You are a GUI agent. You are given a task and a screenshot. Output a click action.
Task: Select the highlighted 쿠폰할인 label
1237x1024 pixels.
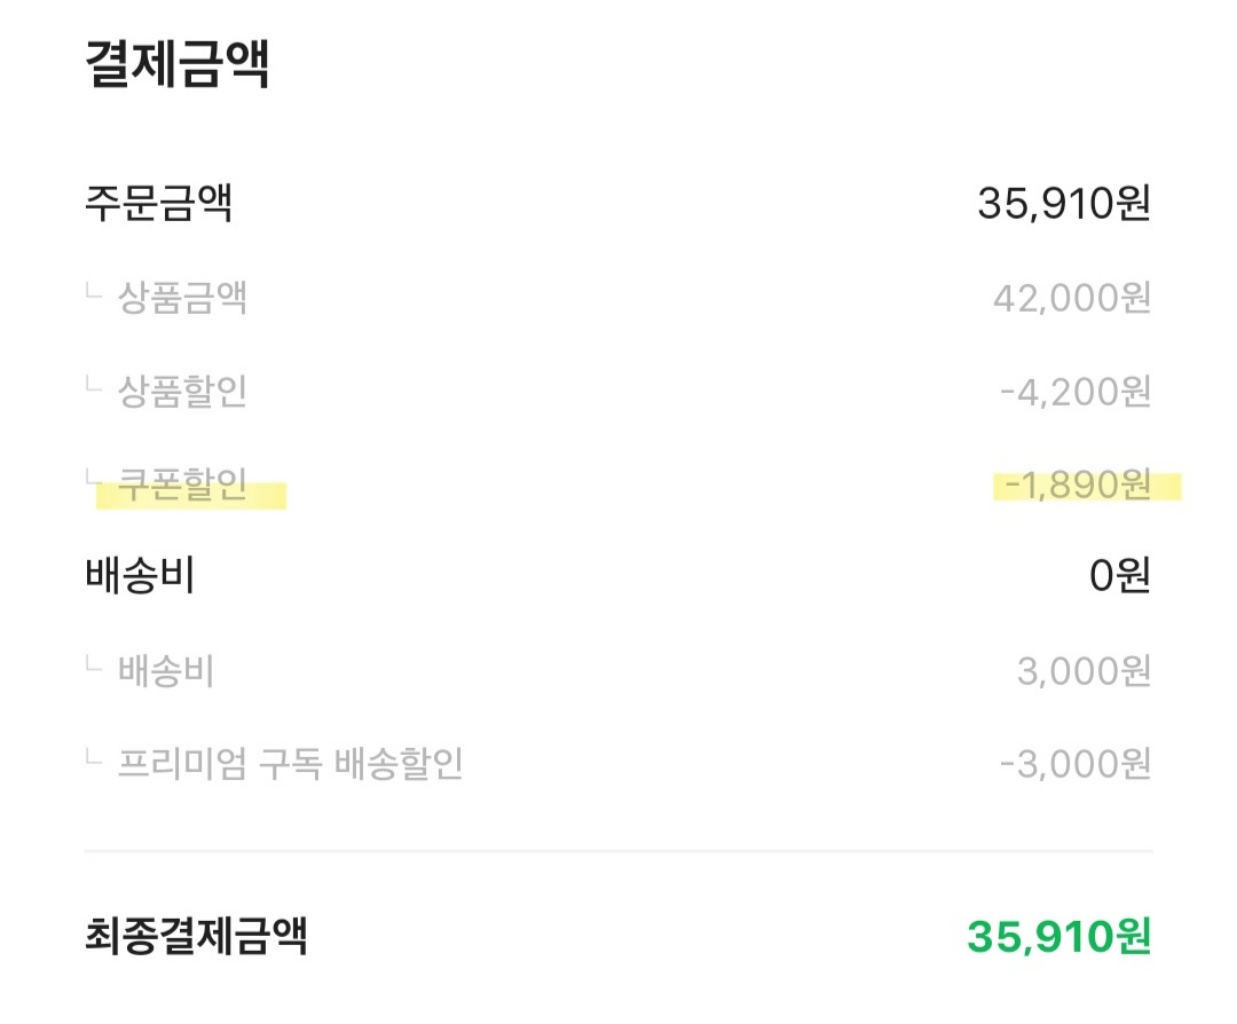point(182,485)
